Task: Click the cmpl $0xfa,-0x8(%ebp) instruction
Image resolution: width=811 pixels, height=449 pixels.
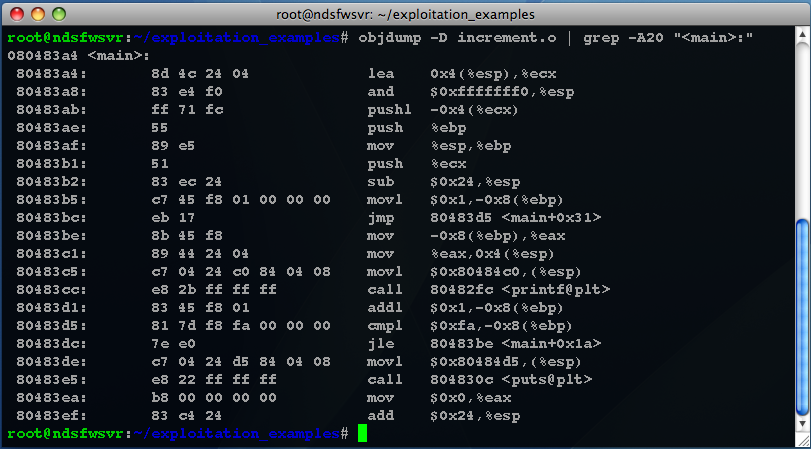Action: tap(470, 325)
